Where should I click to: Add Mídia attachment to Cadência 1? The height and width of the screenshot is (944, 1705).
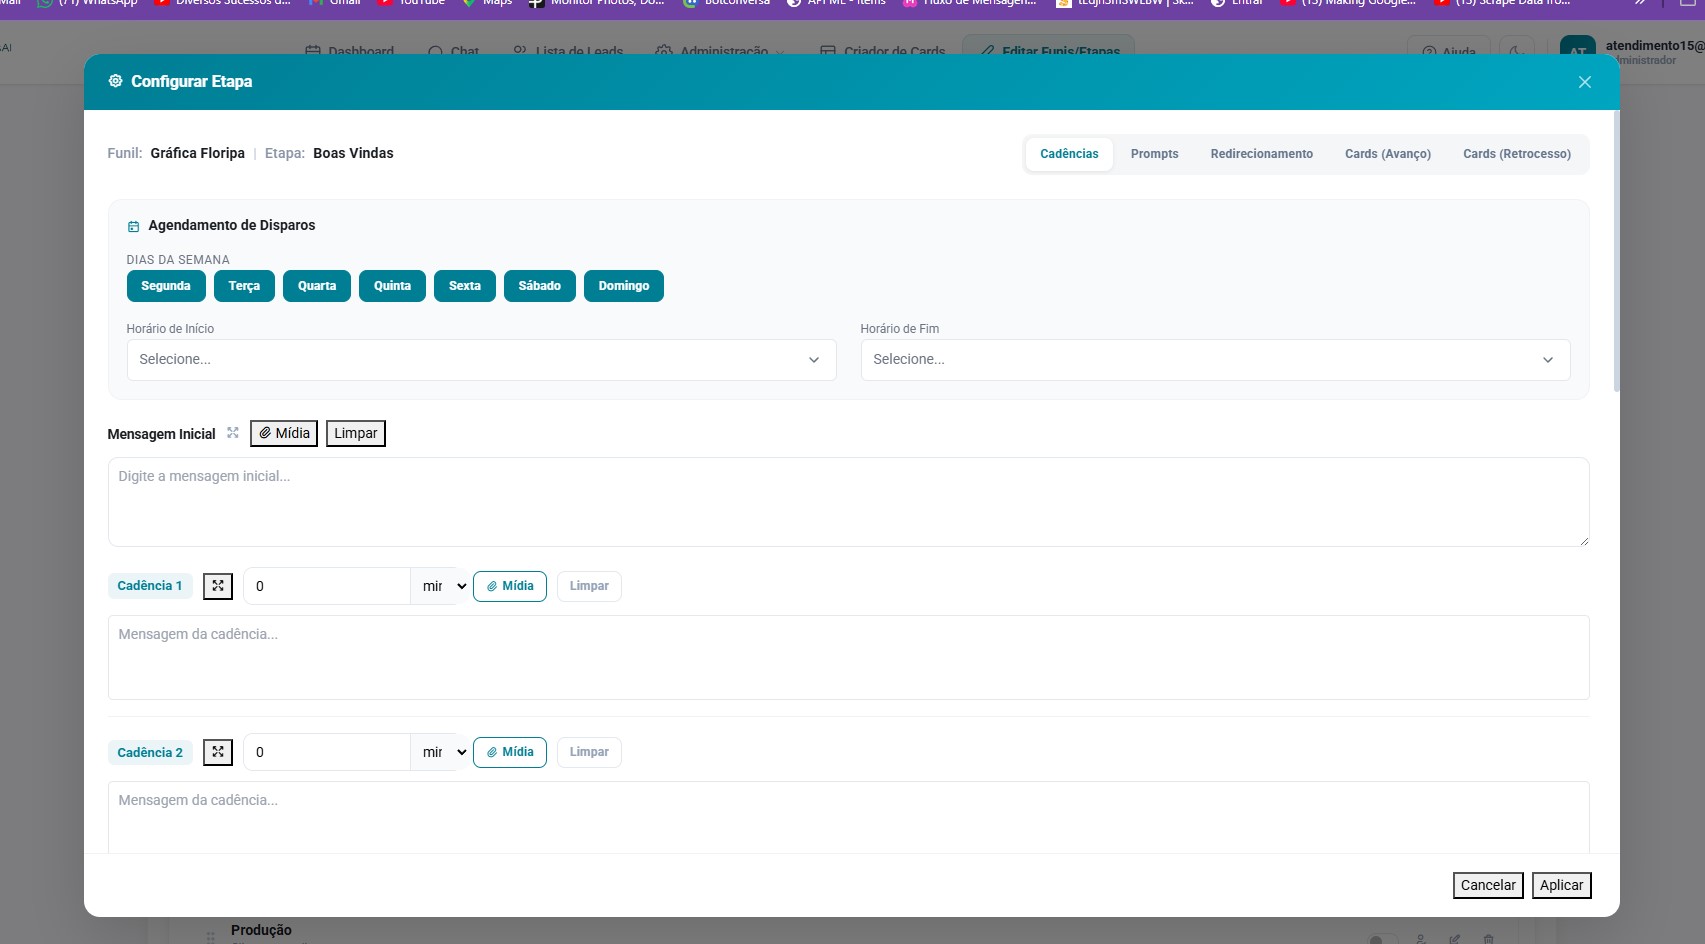(x=509, y=586)
